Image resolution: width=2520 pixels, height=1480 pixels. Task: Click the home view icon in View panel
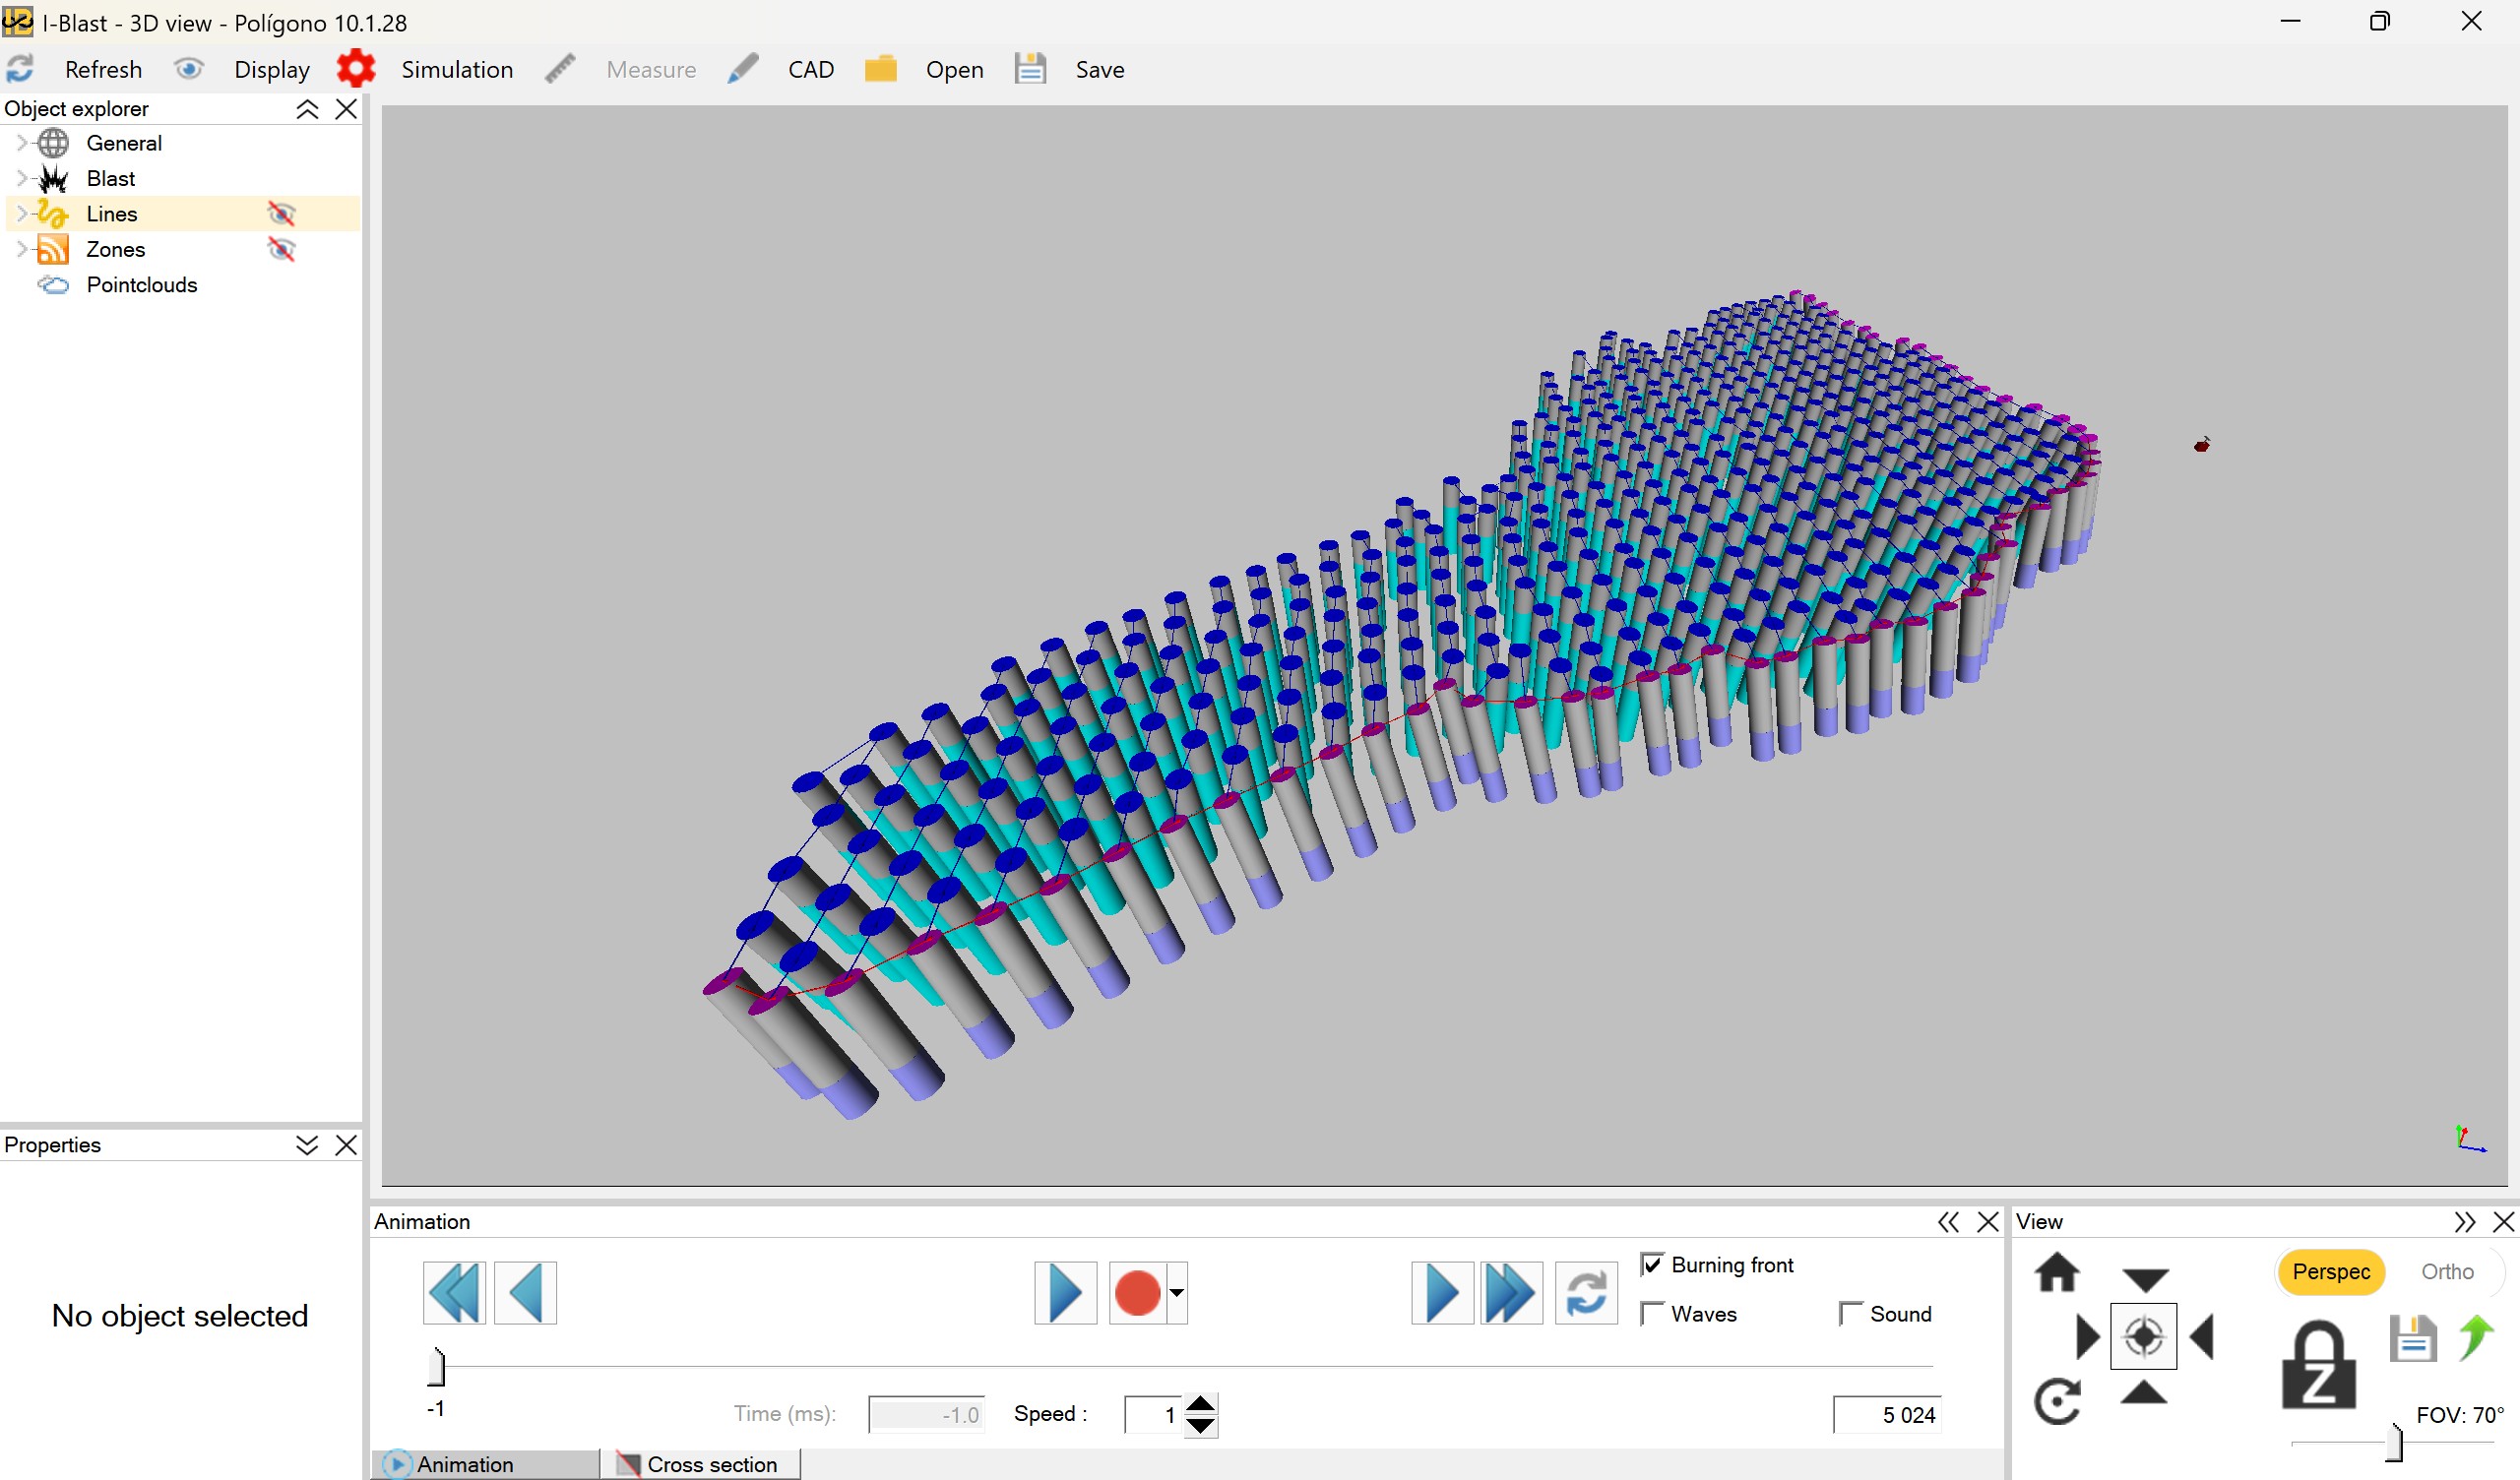click(x=2059, y=1273)
